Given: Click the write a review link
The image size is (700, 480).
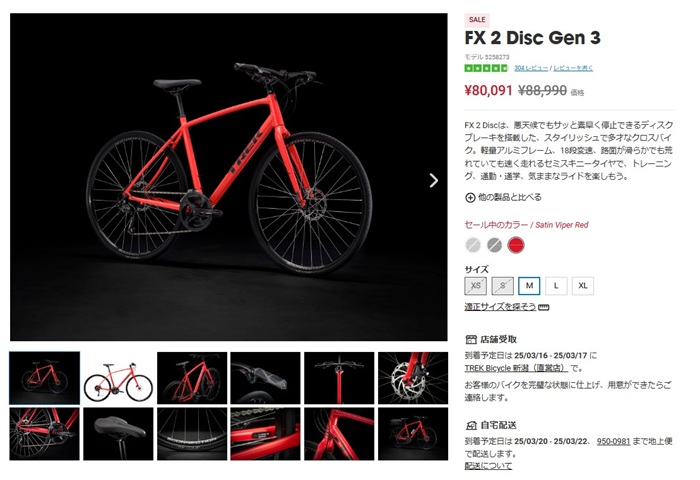Looking at the screenshot, I should (x=573, y=68).
